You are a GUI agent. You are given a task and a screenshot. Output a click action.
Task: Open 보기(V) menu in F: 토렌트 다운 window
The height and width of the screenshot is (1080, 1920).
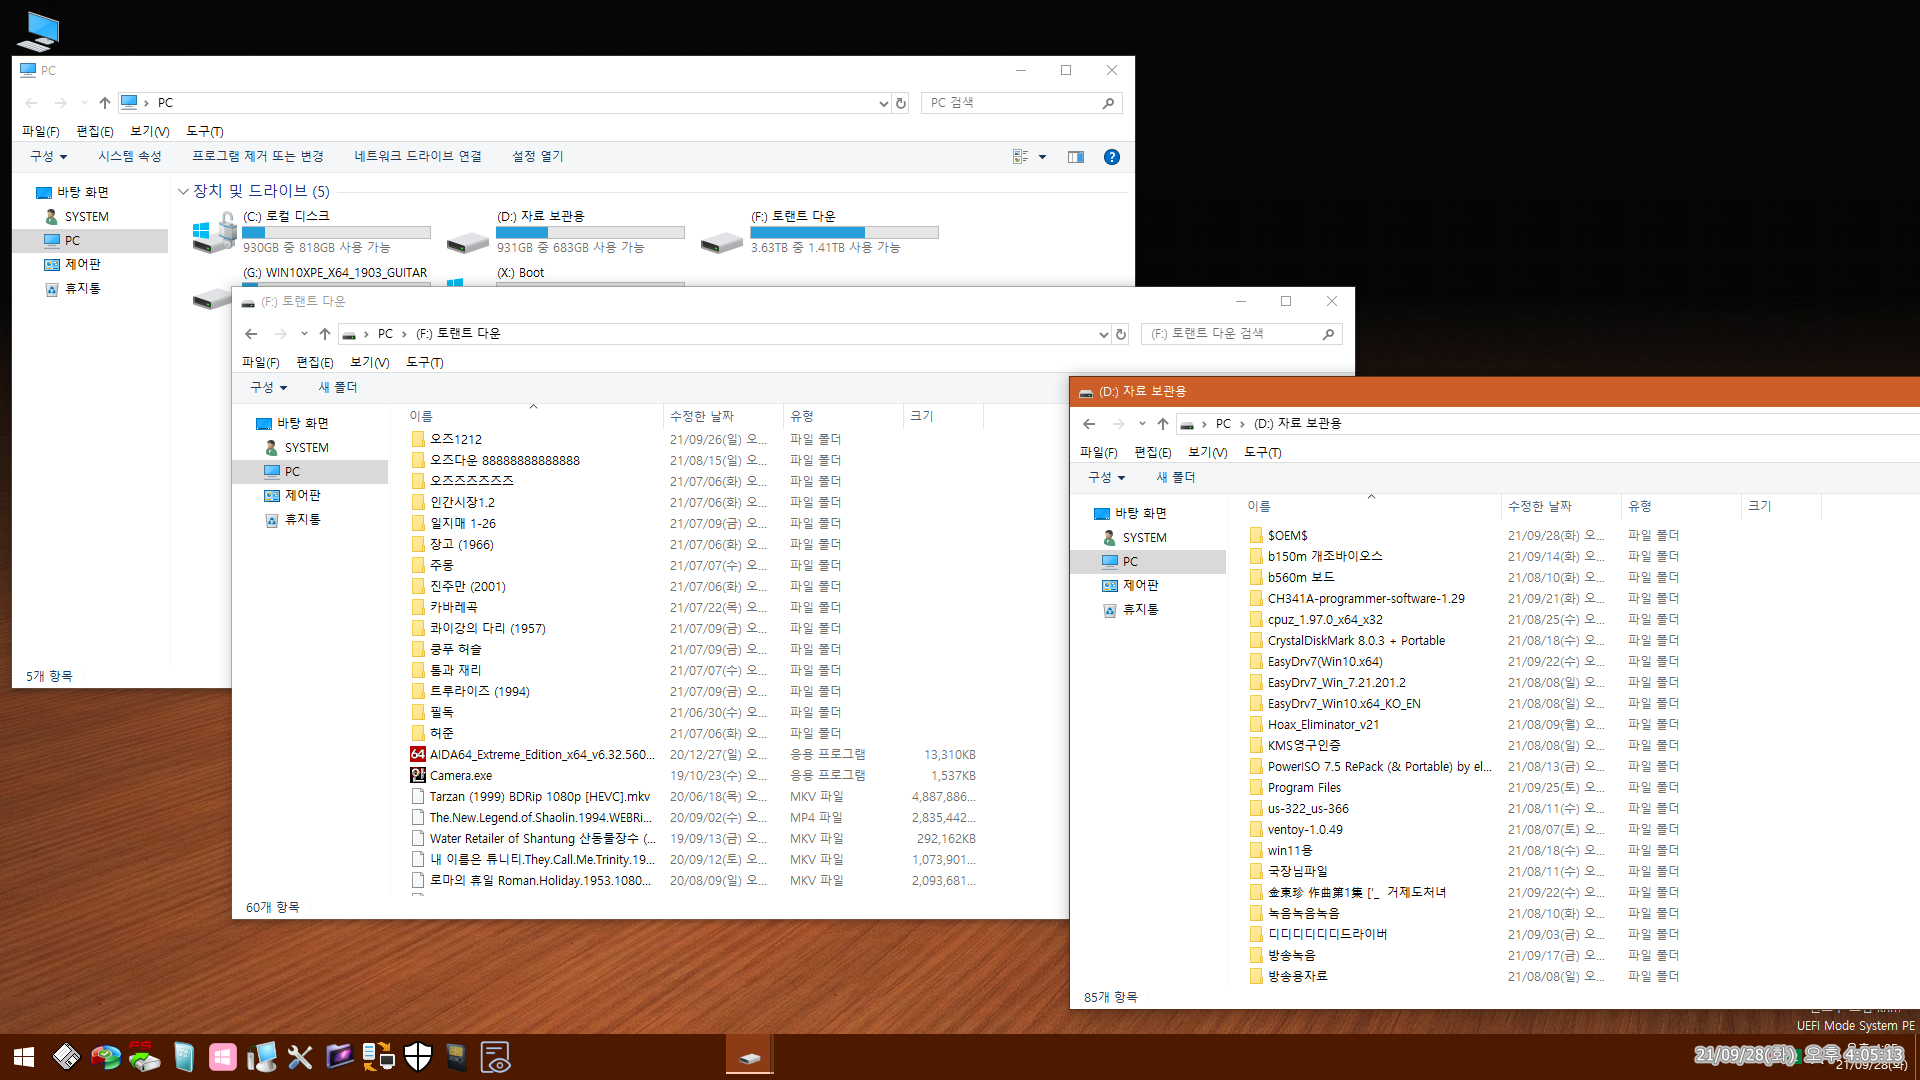click(x=369, y=362)
